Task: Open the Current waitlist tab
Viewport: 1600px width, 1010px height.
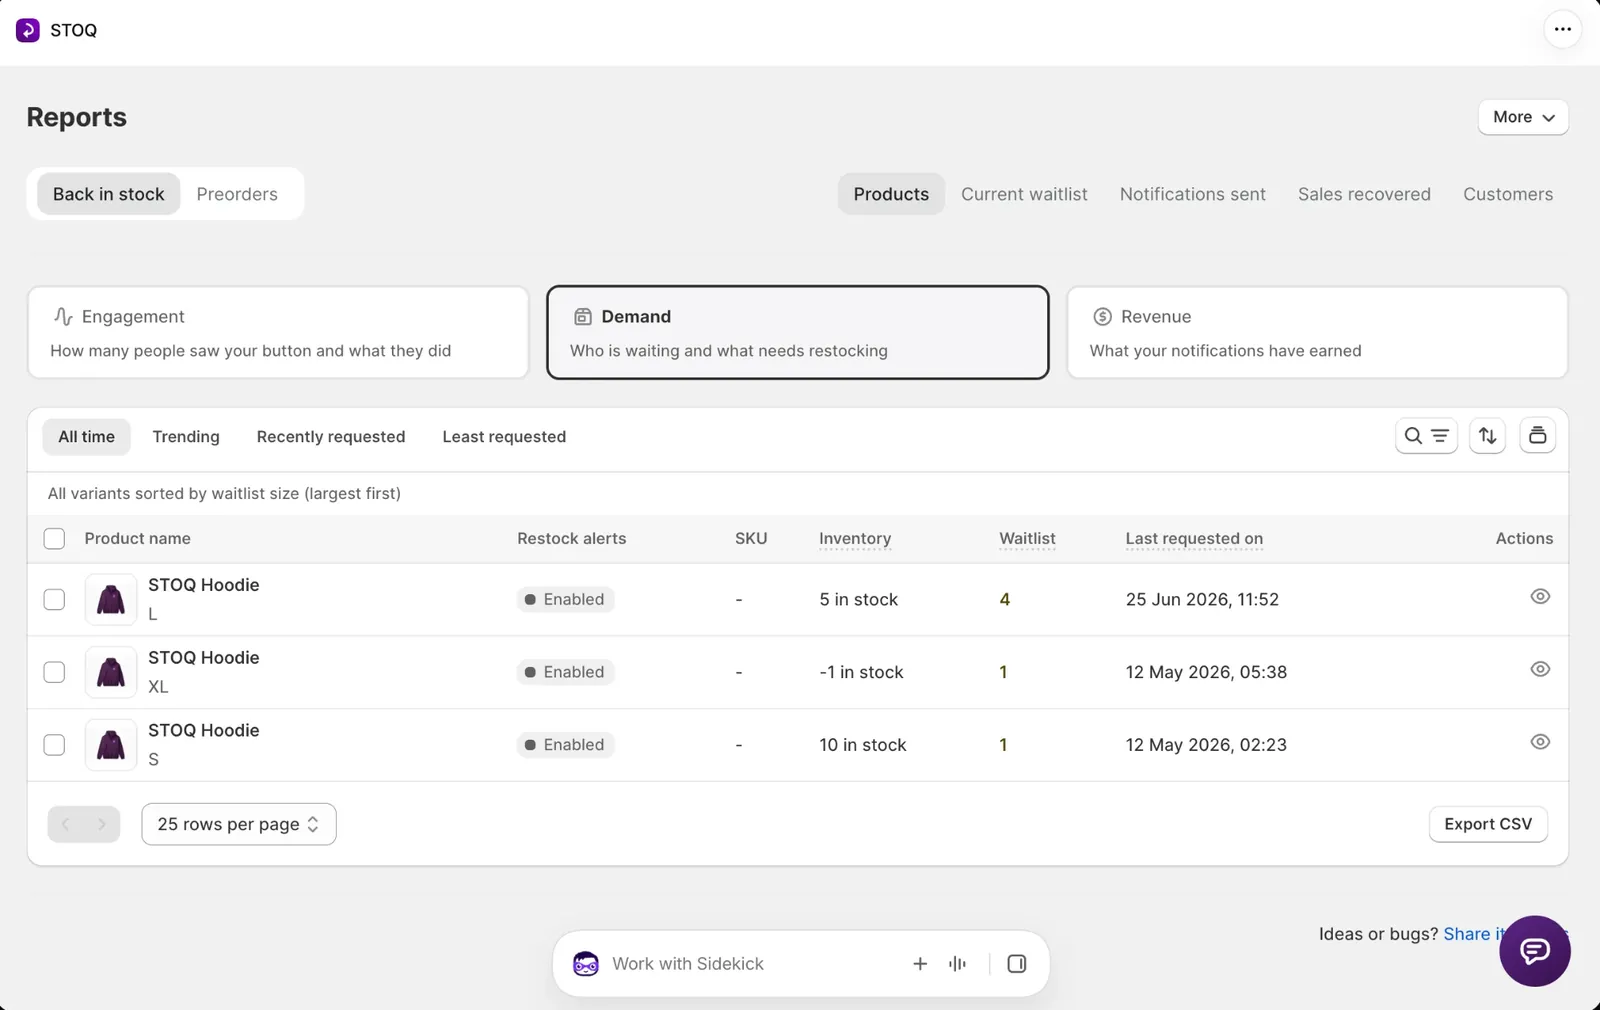Action: click(x=1024, y=194)
